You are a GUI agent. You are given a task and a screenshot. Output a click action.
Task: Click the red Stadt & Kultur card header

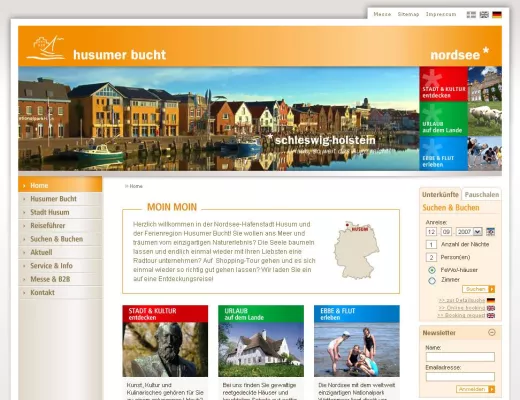coord(165,314)
